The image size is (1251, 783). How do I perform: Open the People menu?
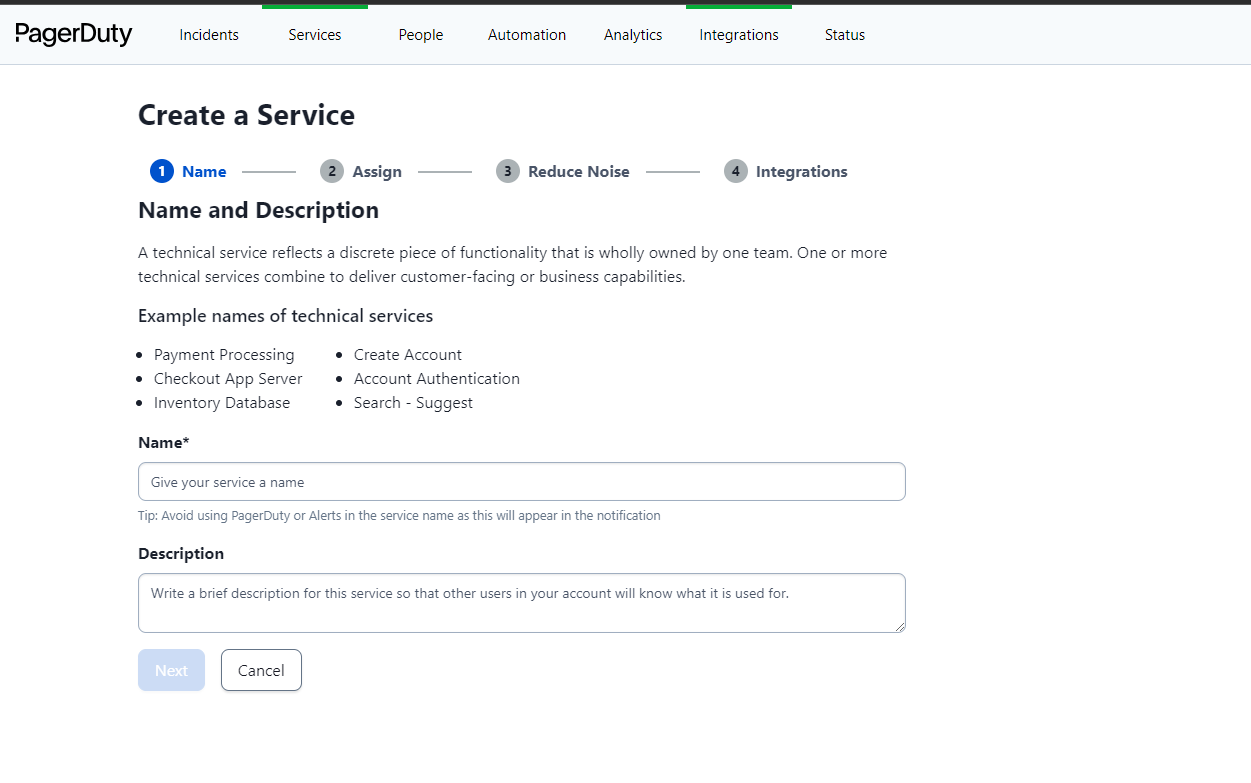pos(421,35)
